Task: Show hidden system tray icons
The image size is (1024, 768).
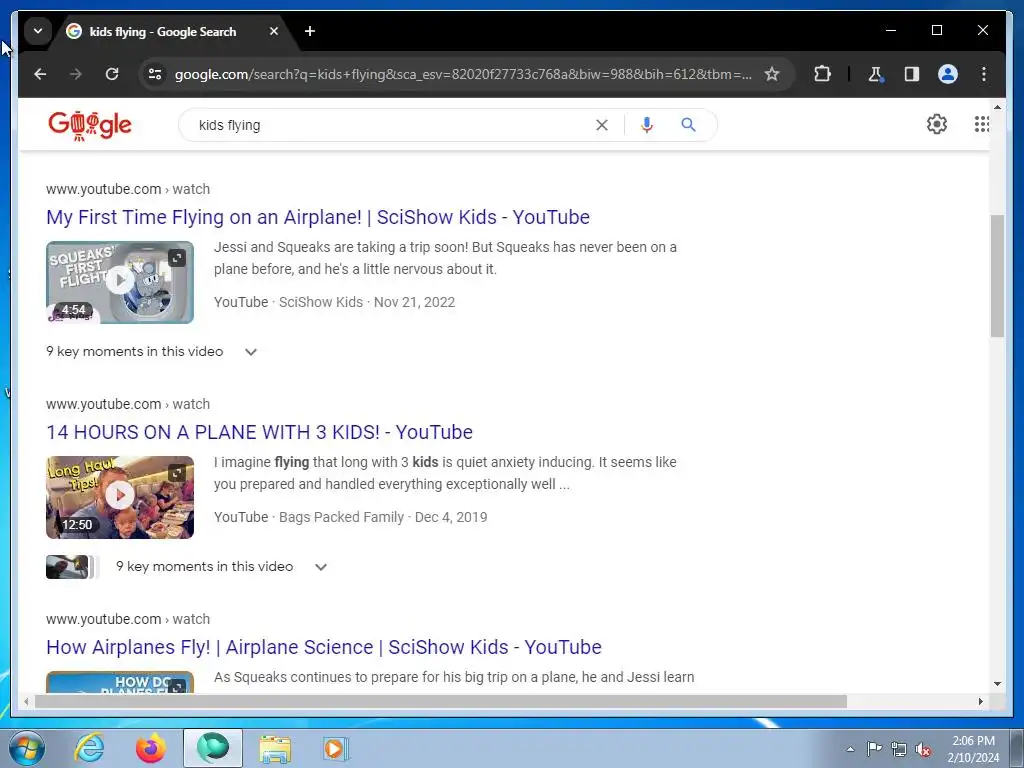Action: click(x=850, y=749)
